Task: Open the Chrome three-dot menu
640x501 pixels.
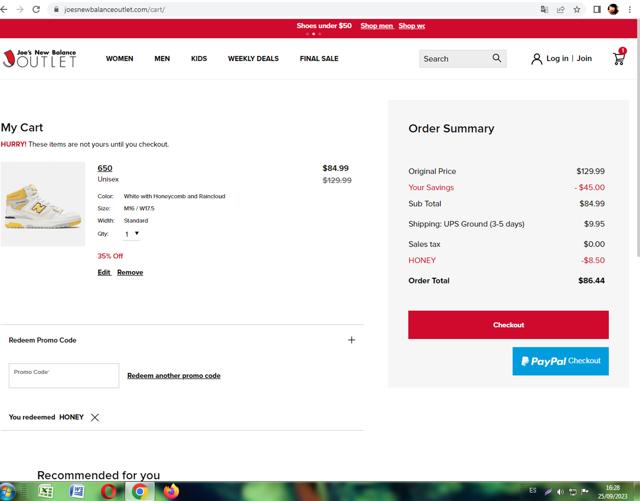Action: click(x=630, y=9)
